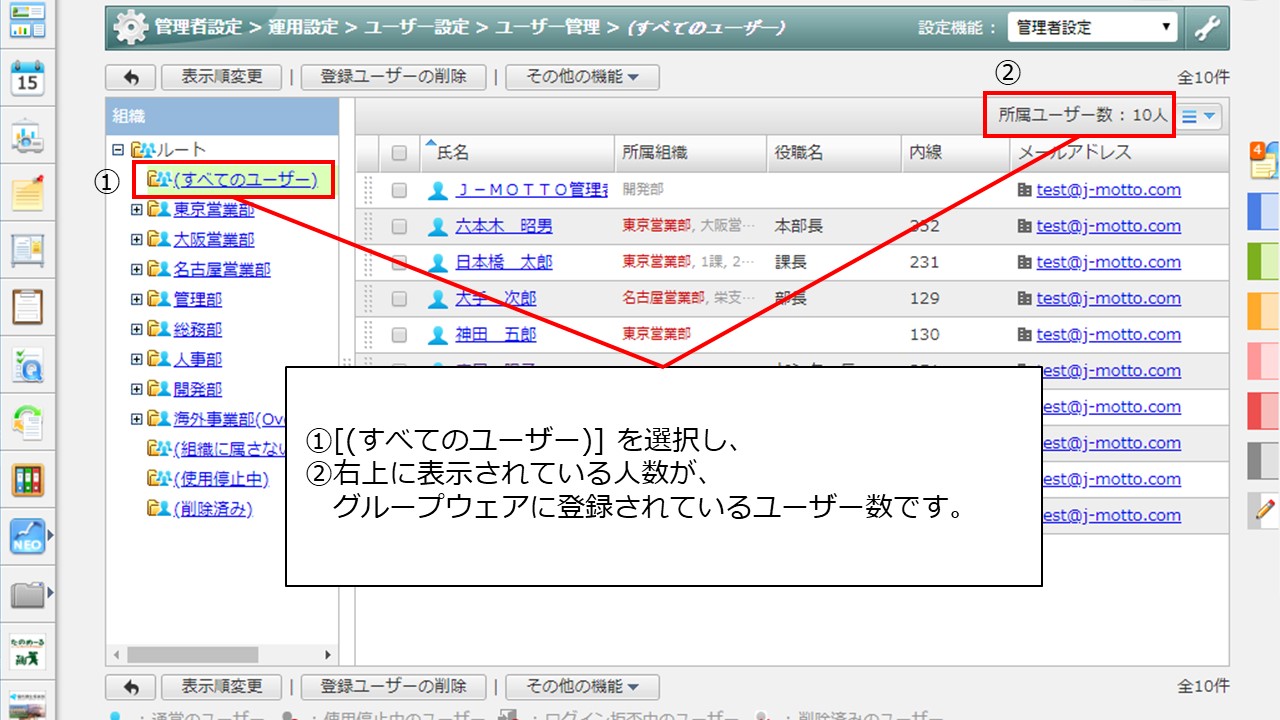Open the clipboard icon in left sidebar

(x=27, y=306)
